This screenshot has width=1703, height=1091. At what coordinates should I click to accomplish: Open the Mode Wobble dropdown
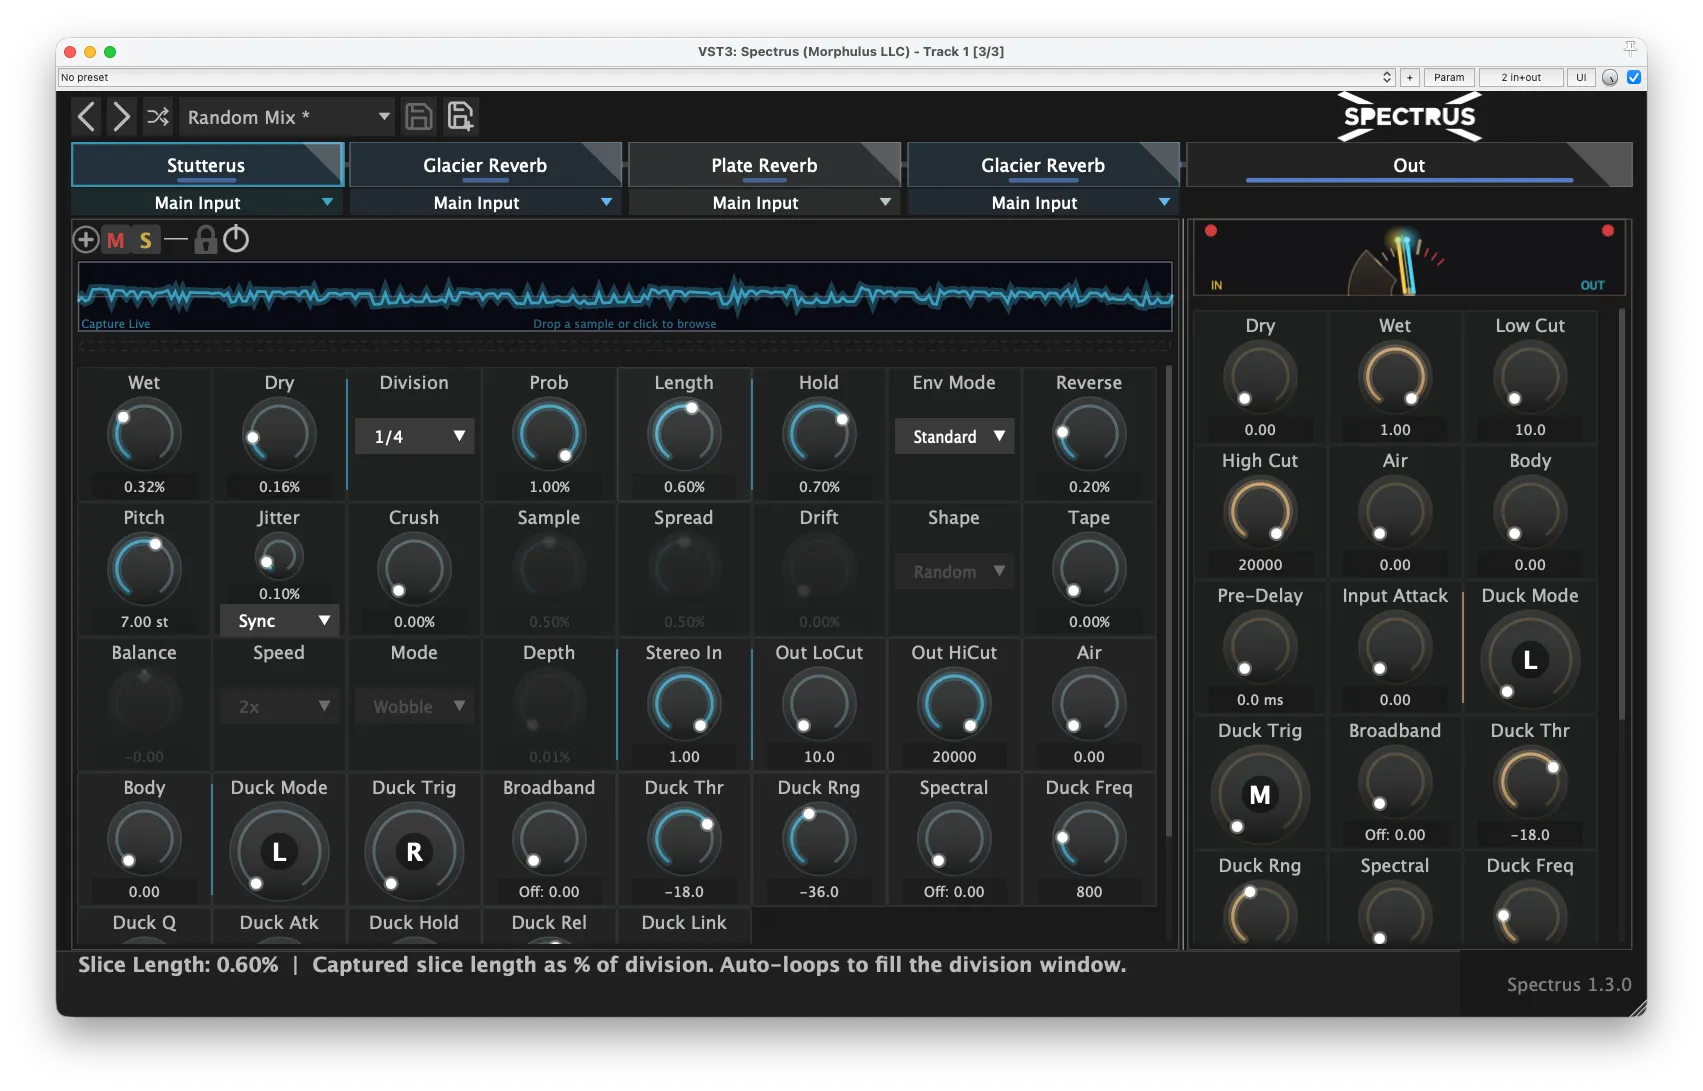tap(414, 707)
